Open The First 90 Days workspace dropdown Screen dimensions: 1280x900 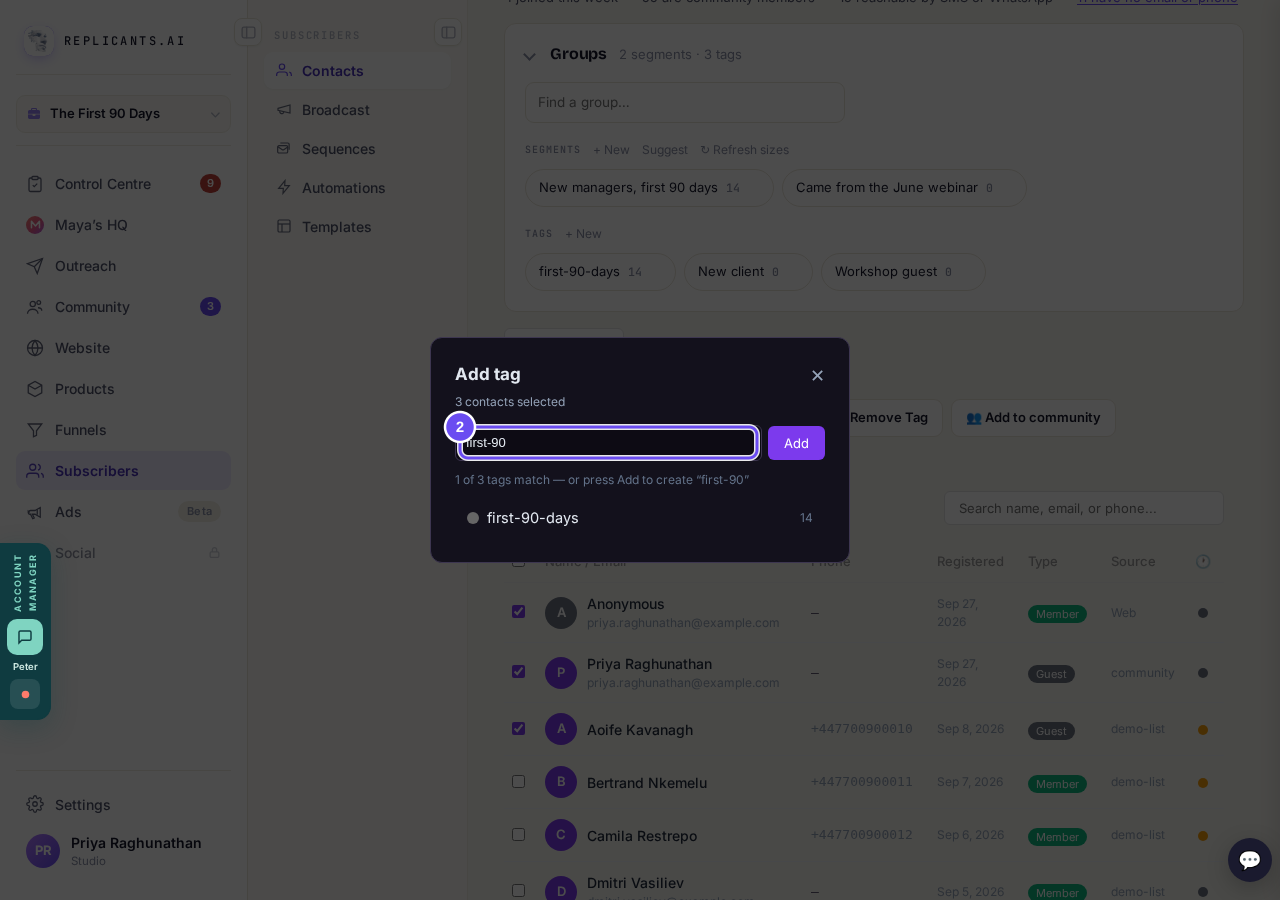123,113
